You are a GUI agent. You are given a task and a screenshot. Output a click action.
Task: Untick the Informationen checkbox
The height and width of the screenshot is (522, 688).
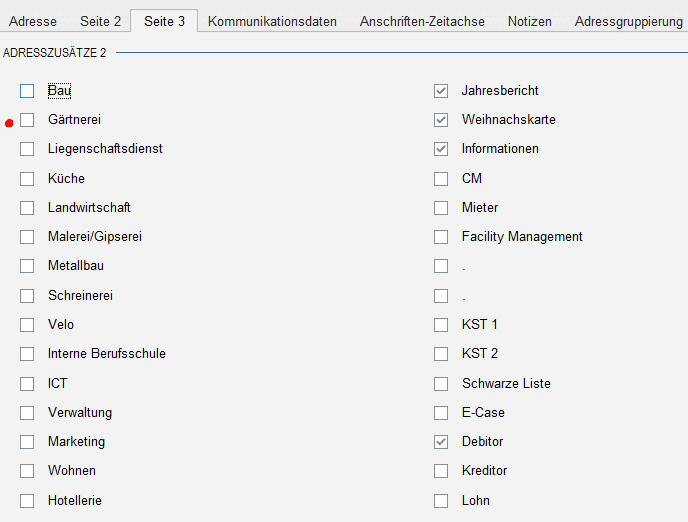click(x=441, y=149)
